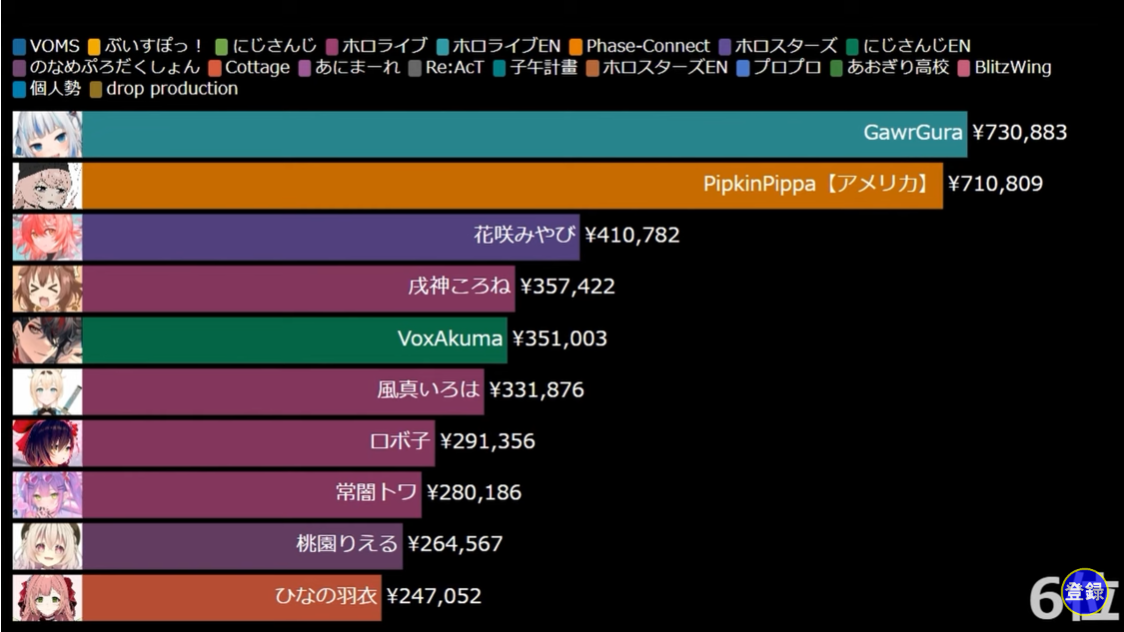Screen dimensions: 1124x632
Task: Click the 桃園りえる avatar thumbnail
Action: [47, 546]
